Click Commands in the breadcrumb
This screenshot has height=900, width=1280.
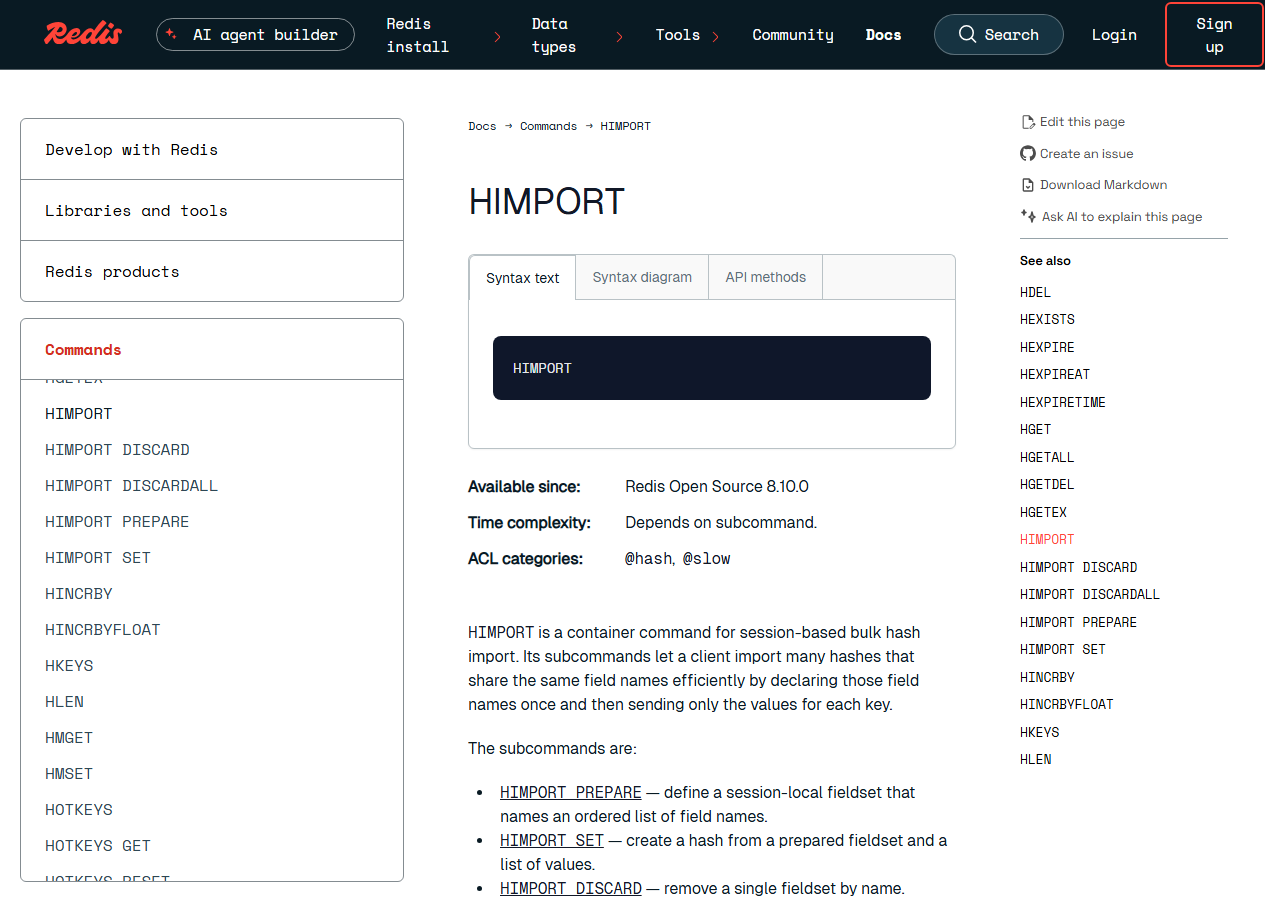[548, 126]
